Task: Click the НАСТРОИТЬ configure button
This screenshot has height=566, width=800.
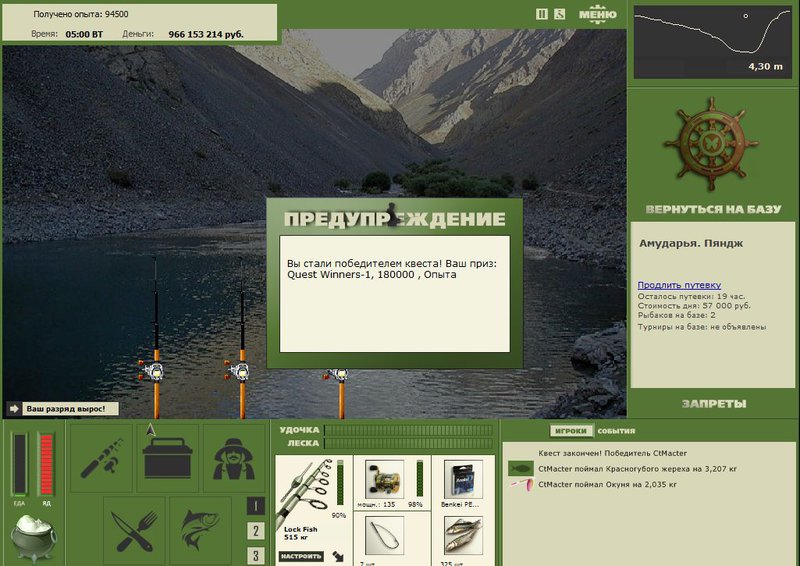Action: click(x=301, y=556)
